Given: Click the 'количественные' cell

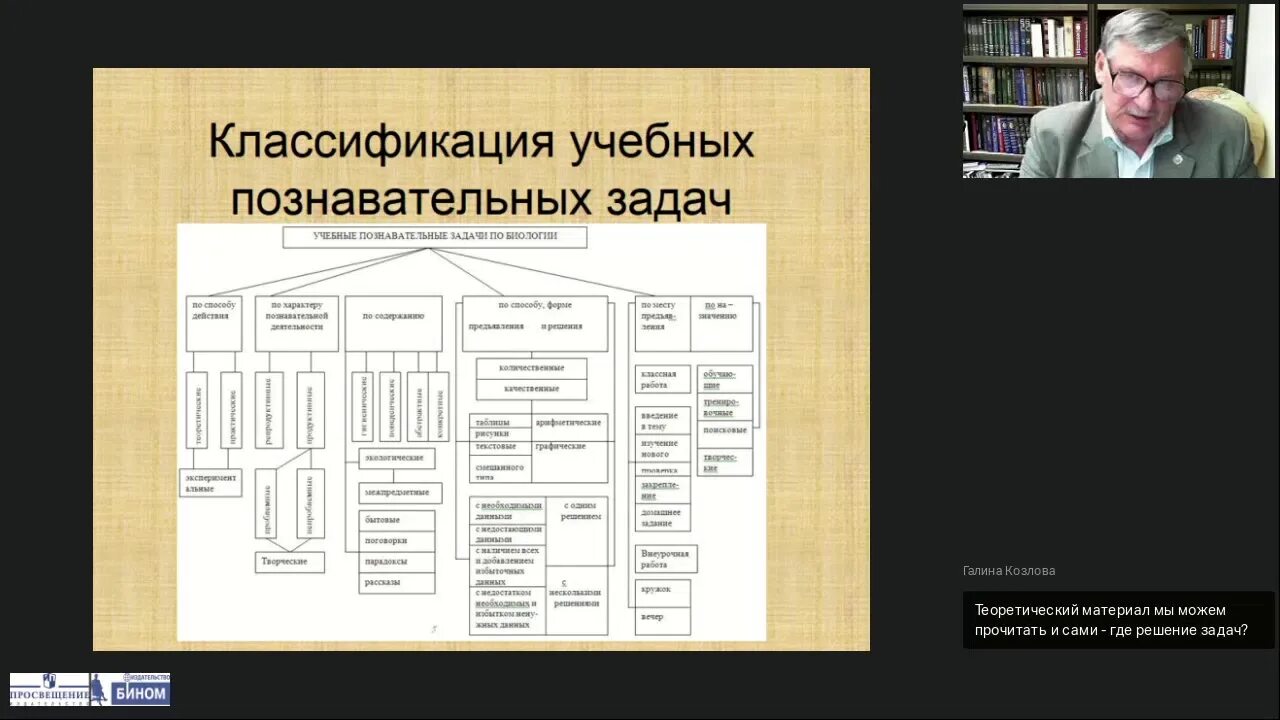Looking at the screenshot, I should 531,368.
